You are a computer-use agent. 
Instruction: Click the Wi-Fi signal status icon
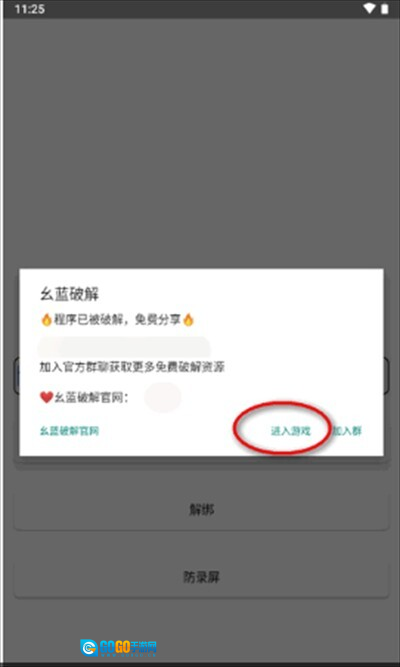(369, 9)
